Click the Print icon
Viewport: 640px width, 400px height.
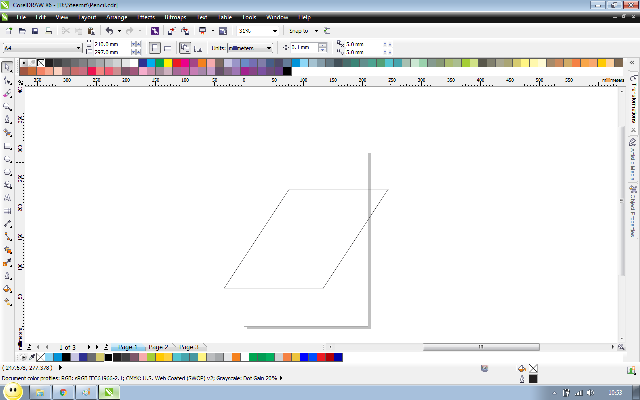click(49, 31)
